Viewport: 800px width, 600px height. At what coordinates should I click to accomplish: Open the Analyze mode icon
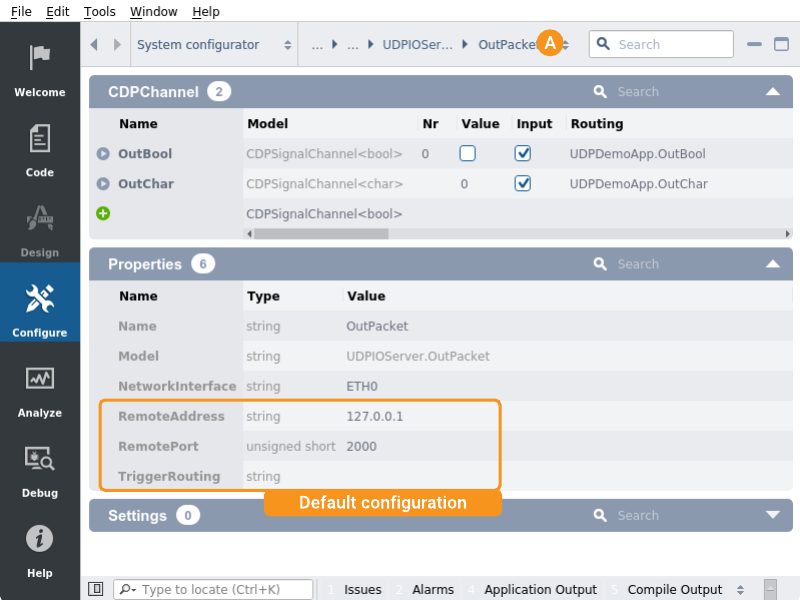coord(40,390)
